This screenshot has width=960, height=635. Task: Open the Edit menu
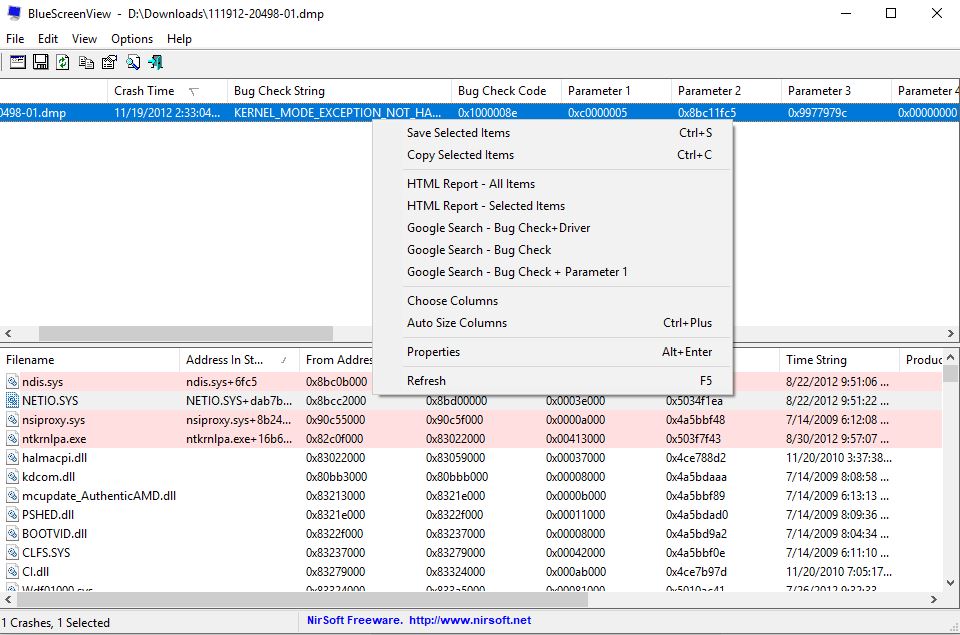(x=48, y=39)
